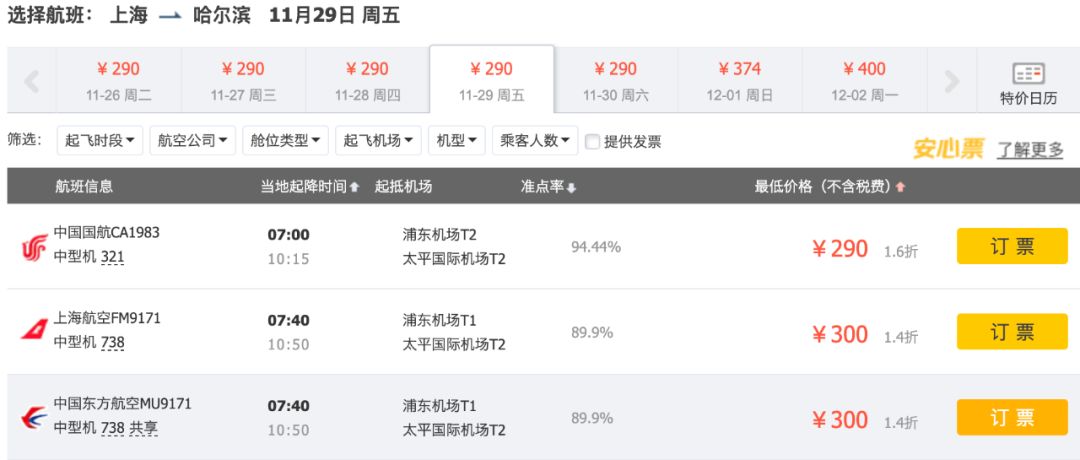
Task: Open the 特价日历 calendar icon
Action: pos(1028,74)
